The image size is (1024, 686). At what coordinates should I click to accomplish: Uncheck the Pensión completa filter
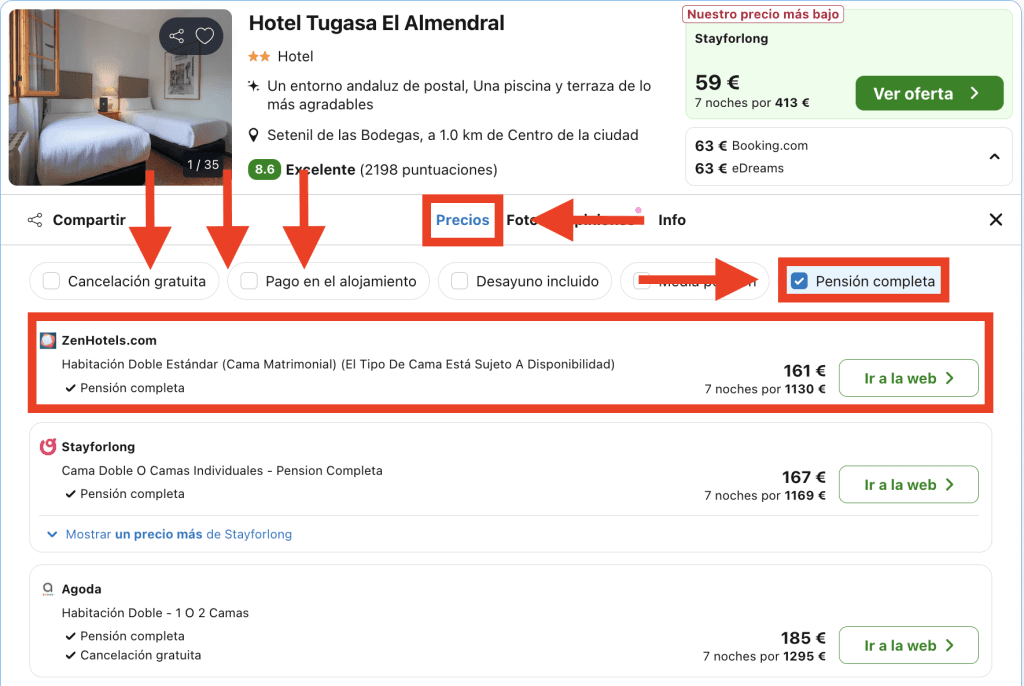tap(799, 281)
